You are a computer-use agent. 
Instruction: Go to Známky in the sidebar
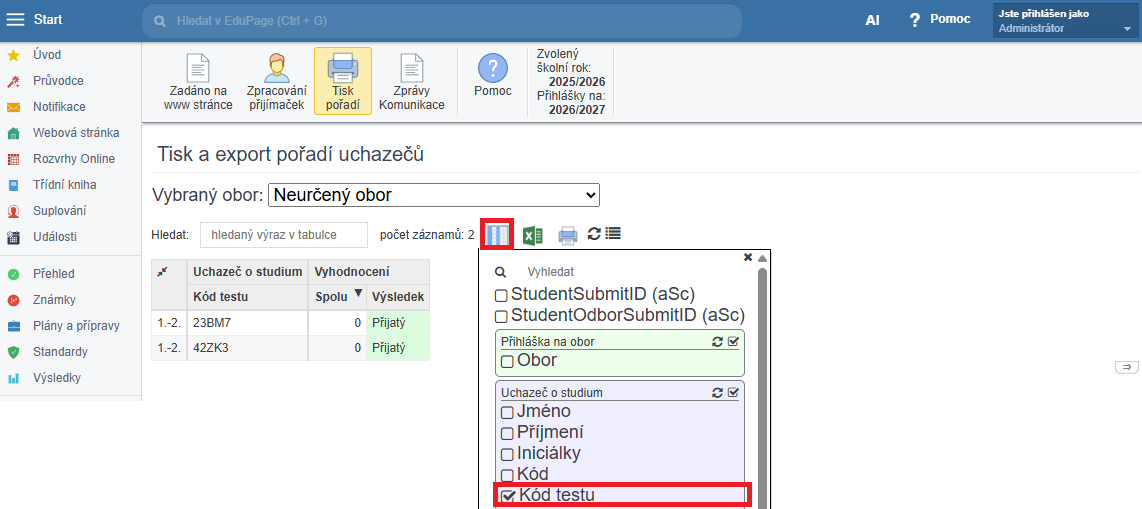[x=54, y=300]
